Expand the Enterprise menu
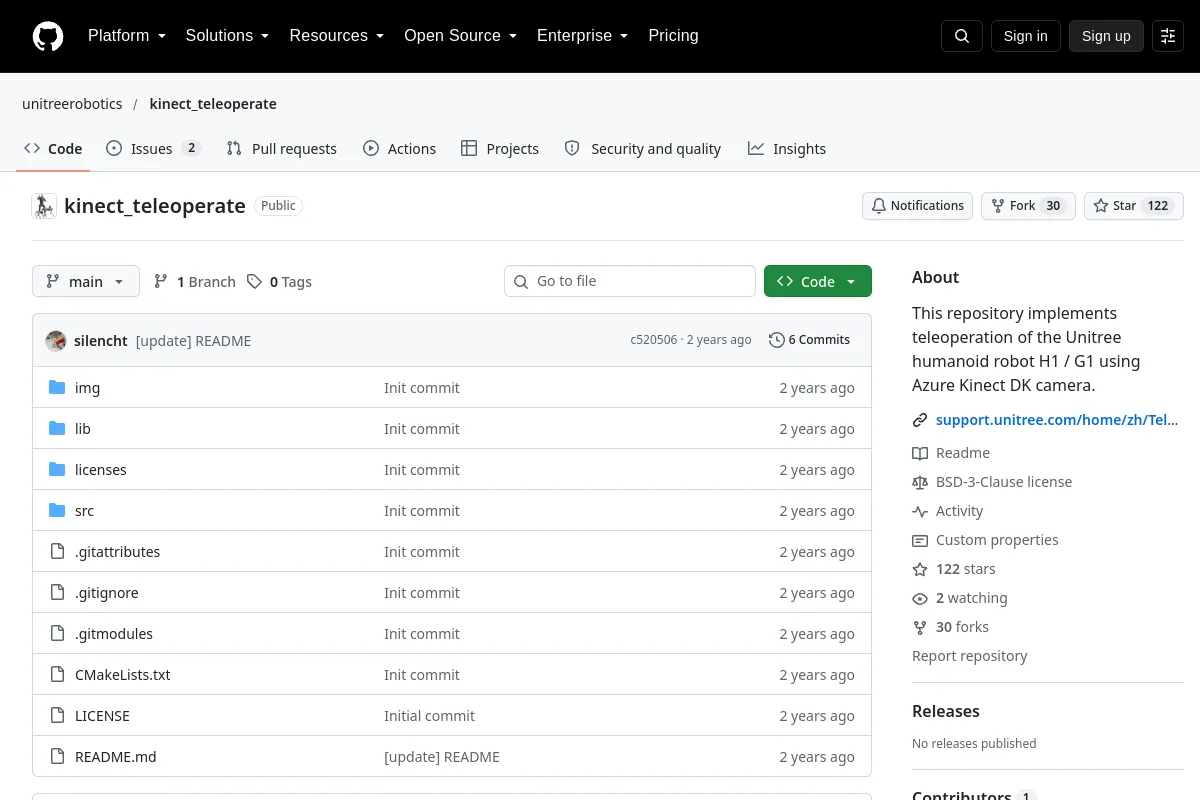This screenshot has width=1200, height=800. [583, 36]
